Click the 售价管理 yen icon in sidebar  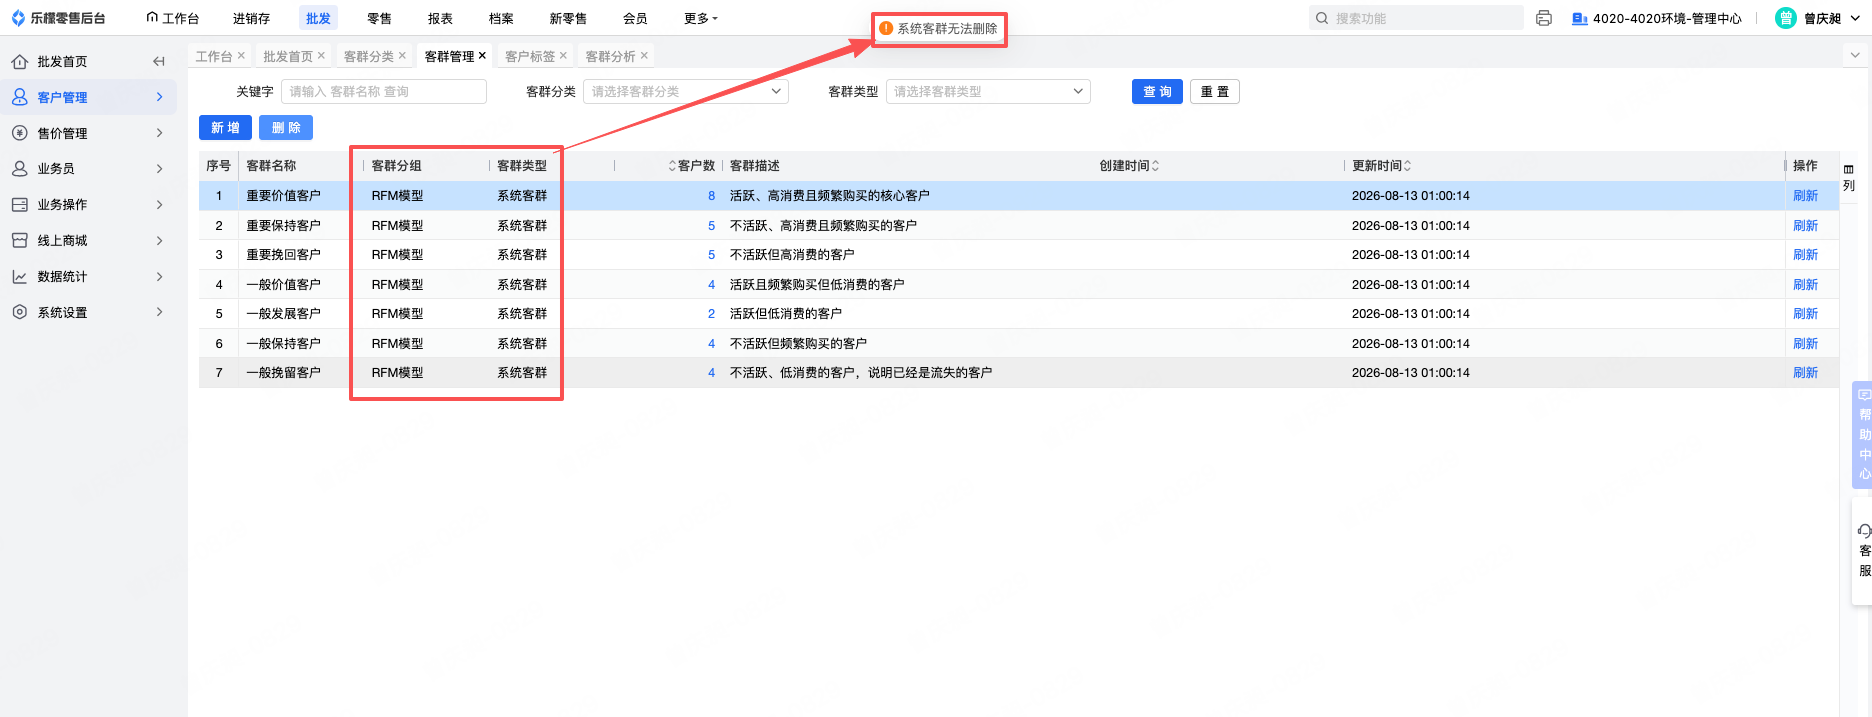(19, 133)
